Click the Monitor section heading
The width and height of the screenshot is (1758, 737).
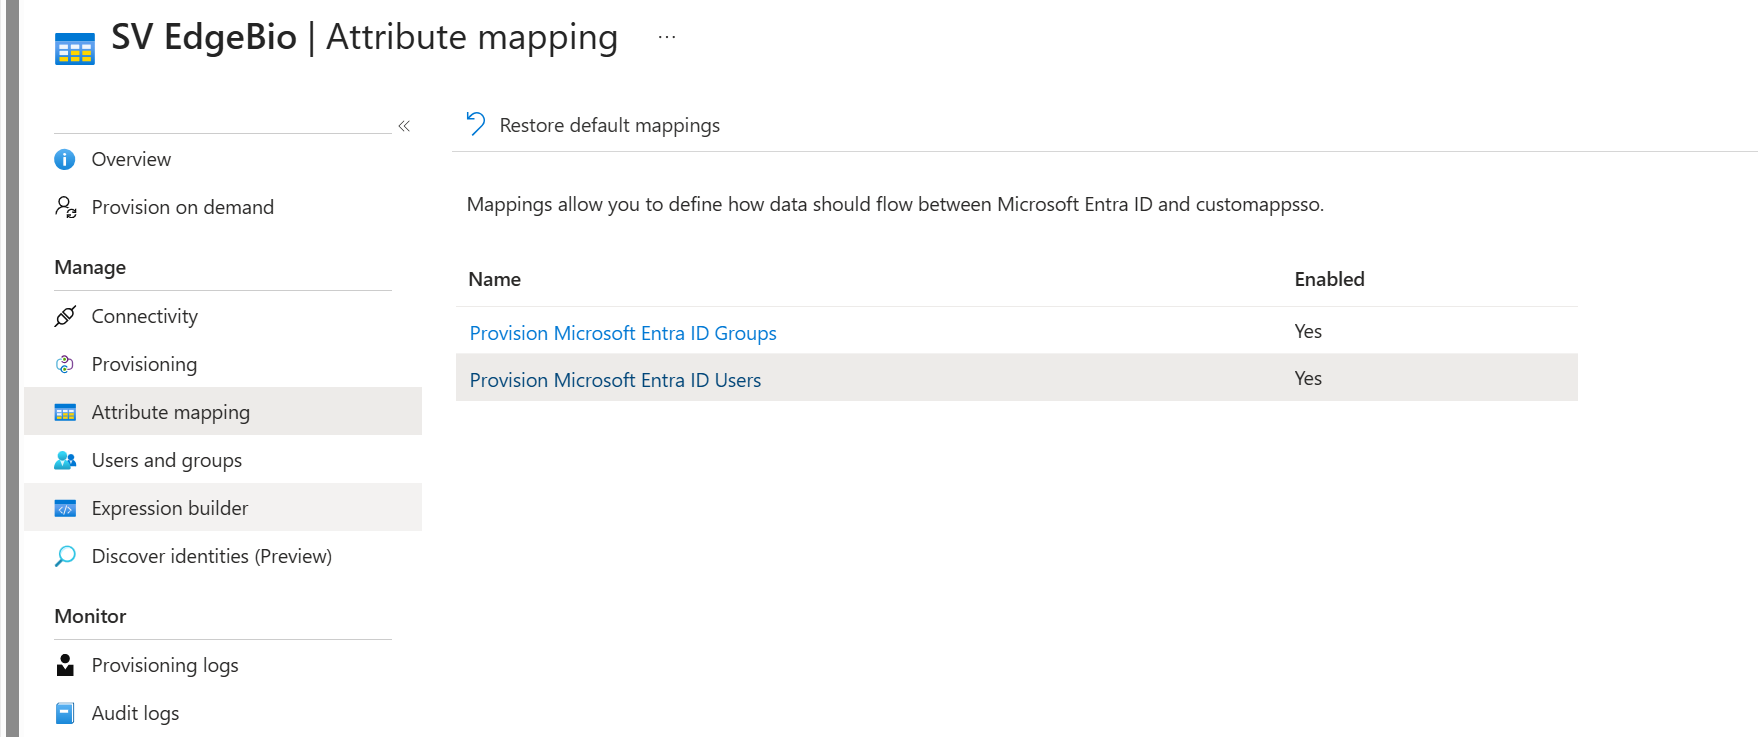coord(90,616)
